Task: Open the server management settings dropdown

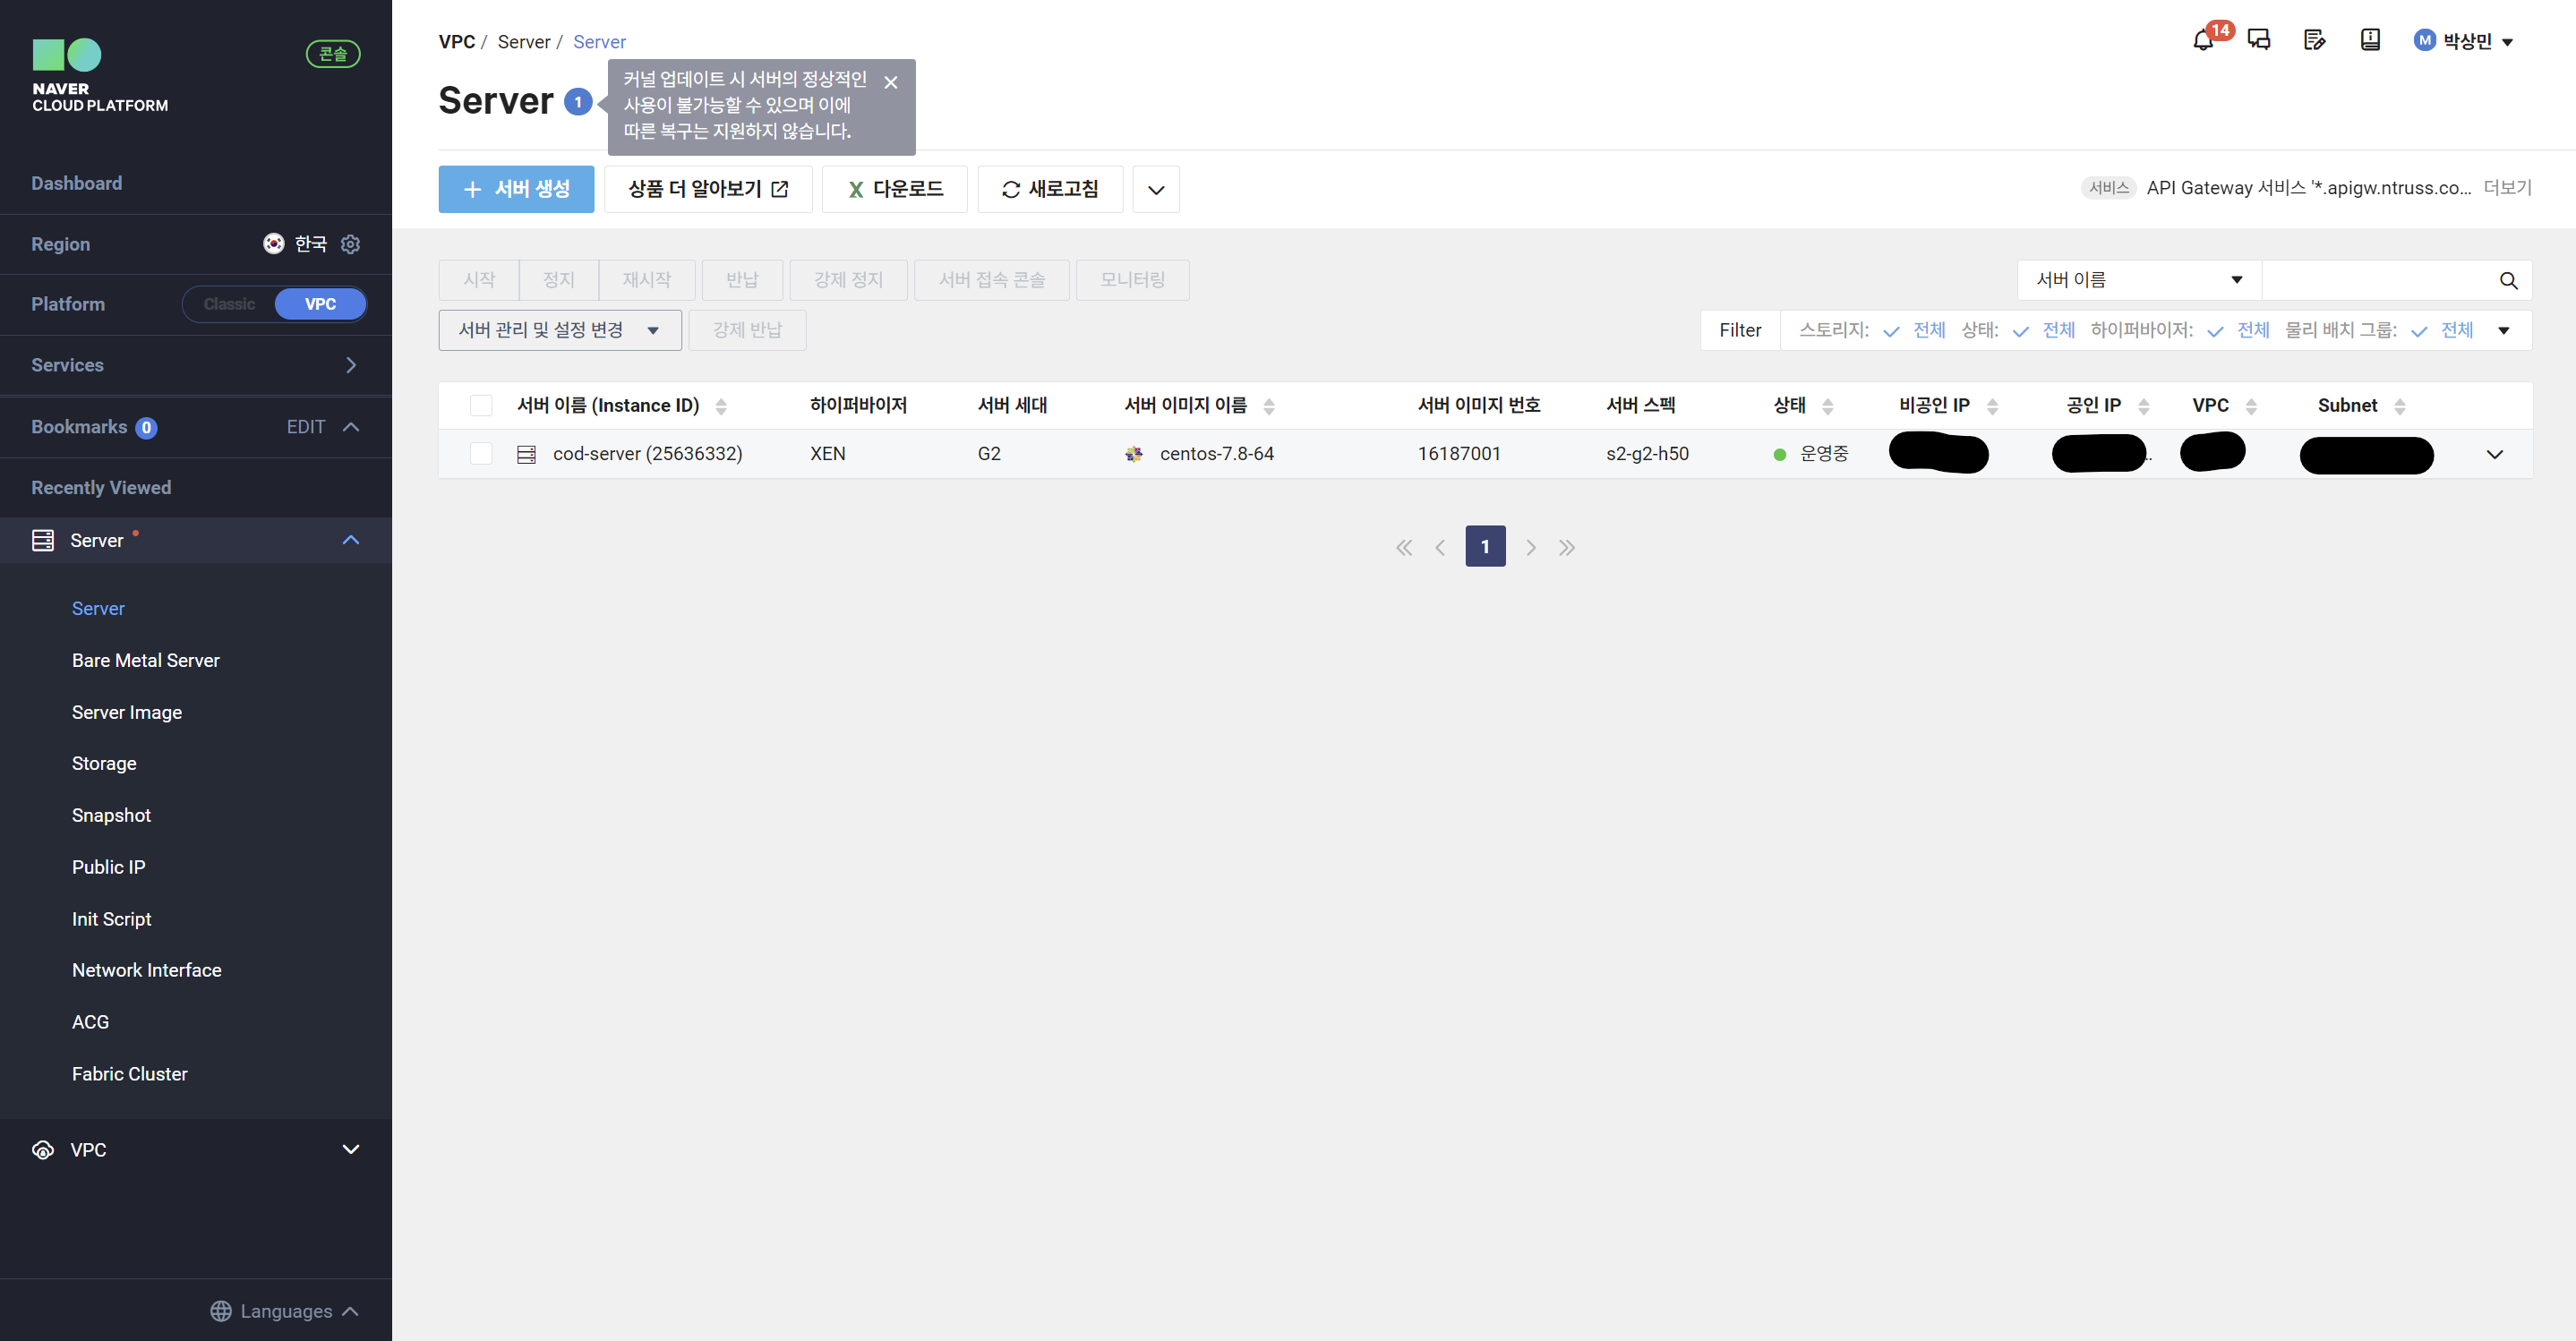Action: pyautogui.click(x=559, y=330)
